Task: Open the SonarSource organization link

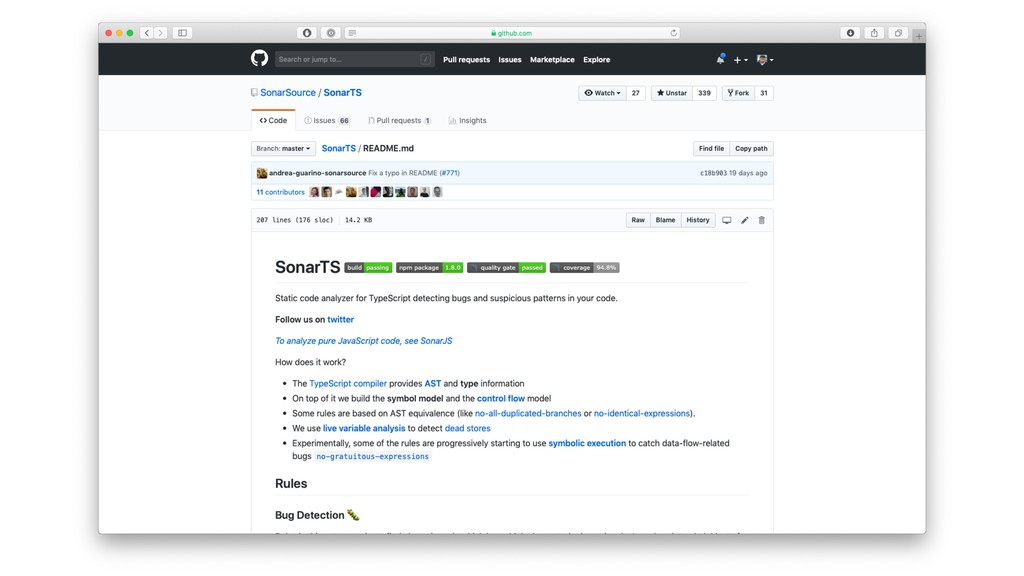Action: pos(288,93)
